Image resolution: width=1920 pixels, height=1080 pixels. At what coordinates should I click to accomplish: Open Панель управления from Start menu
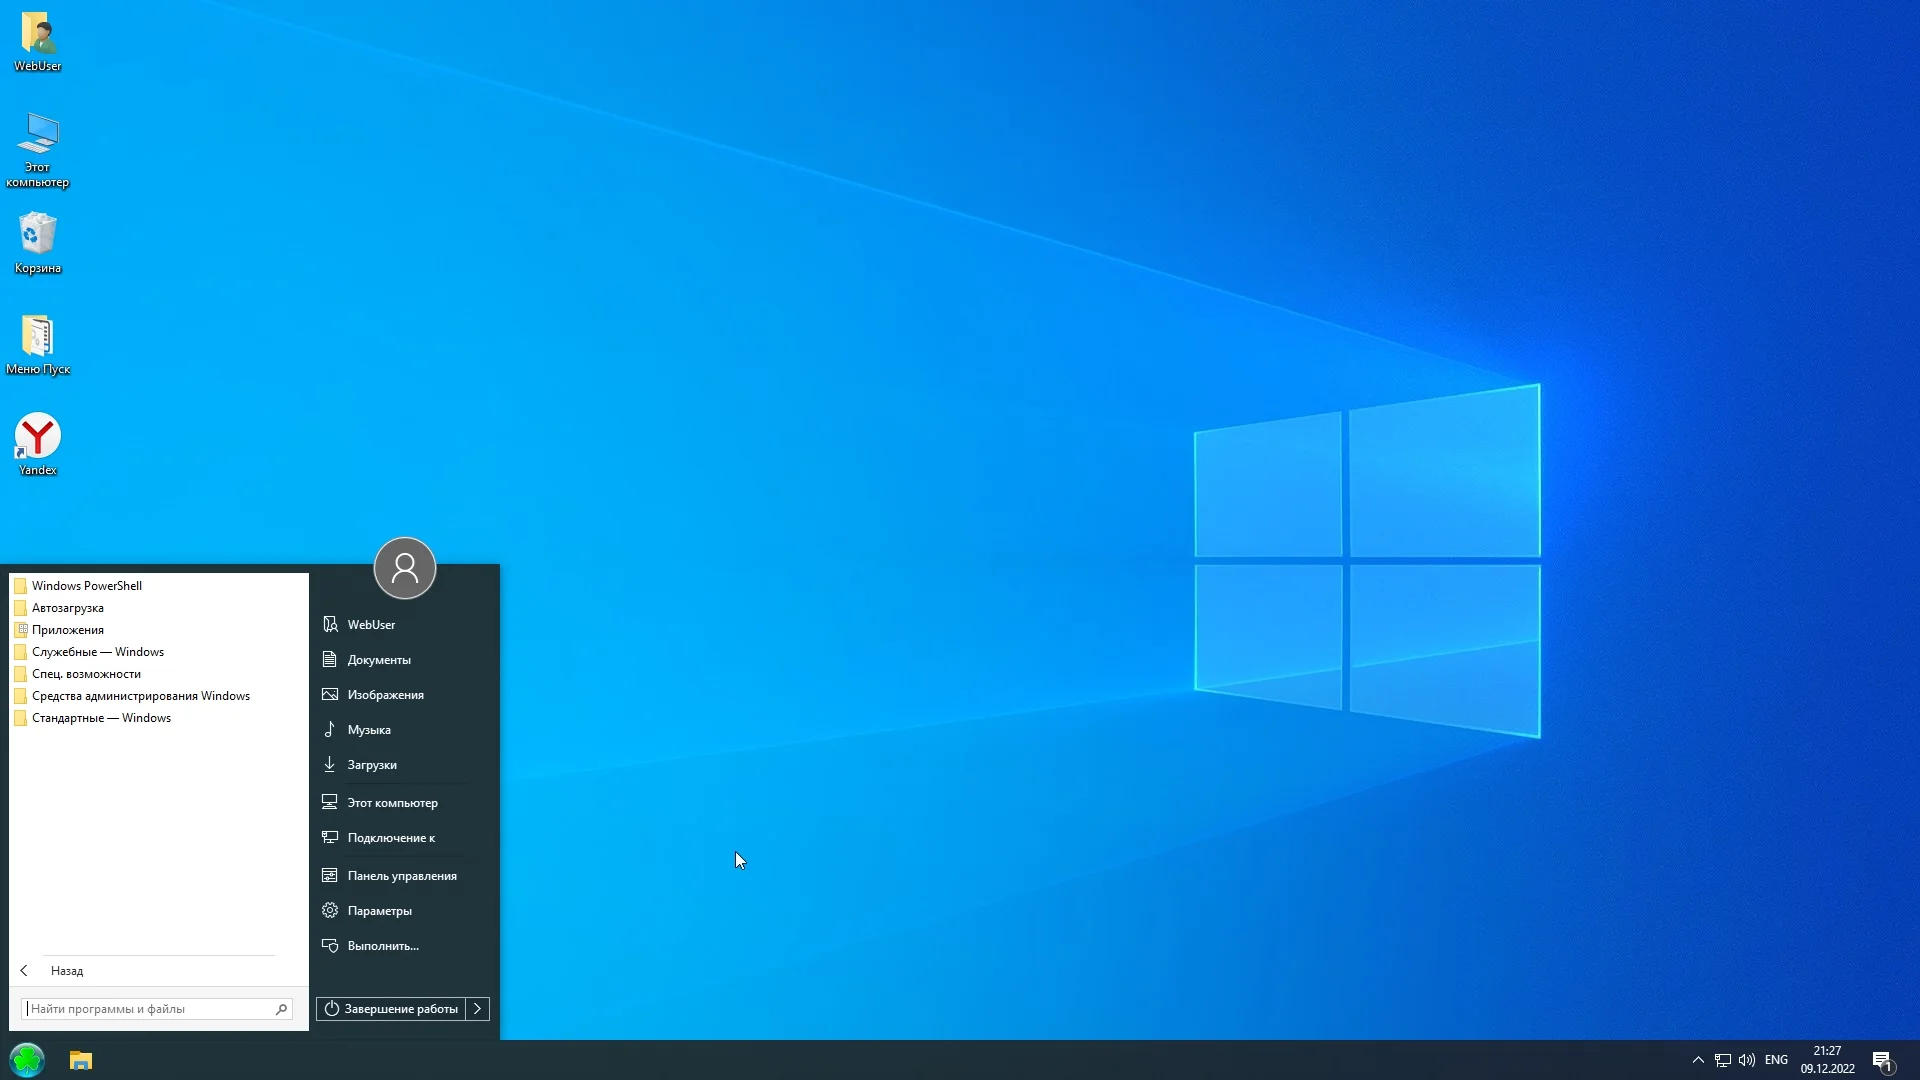click(401, 876)
